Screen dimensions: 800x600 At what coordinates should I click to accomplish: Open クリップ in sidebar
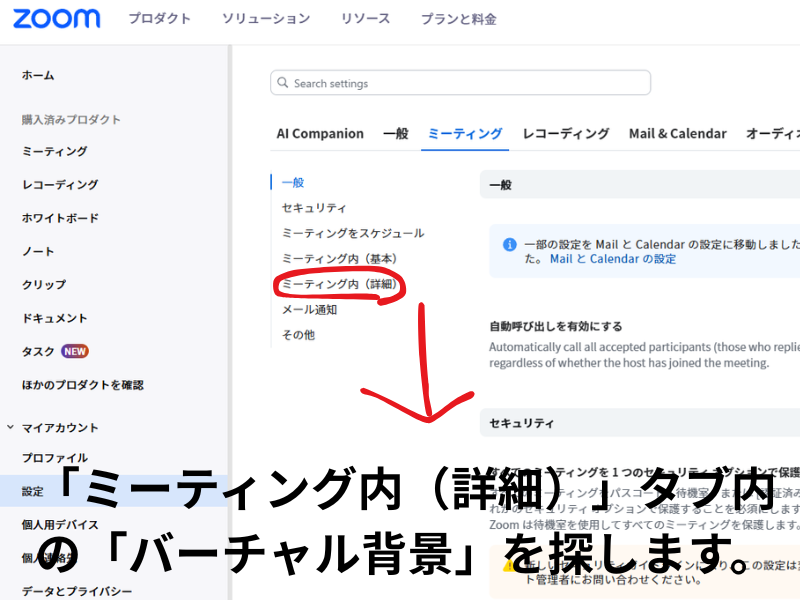tap(44, 285)
